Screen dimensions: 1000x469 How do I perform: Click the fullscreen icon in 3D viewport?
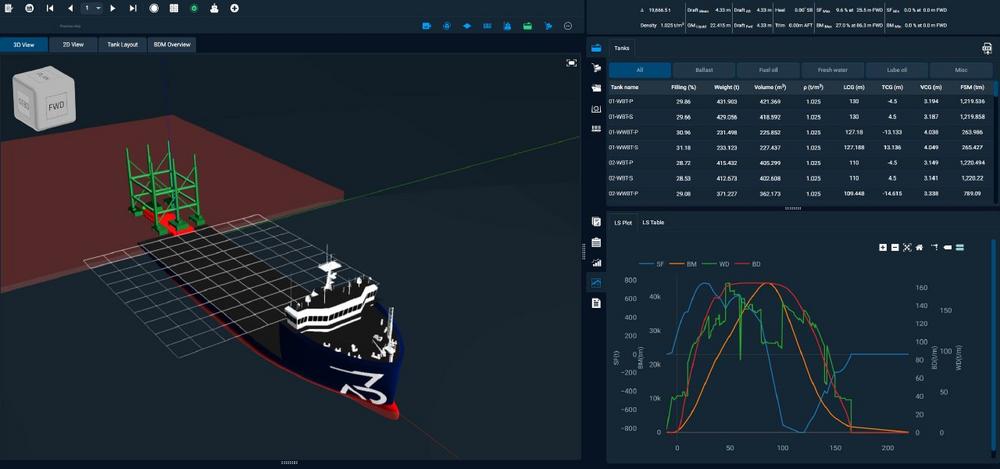[x=571, y=62]
